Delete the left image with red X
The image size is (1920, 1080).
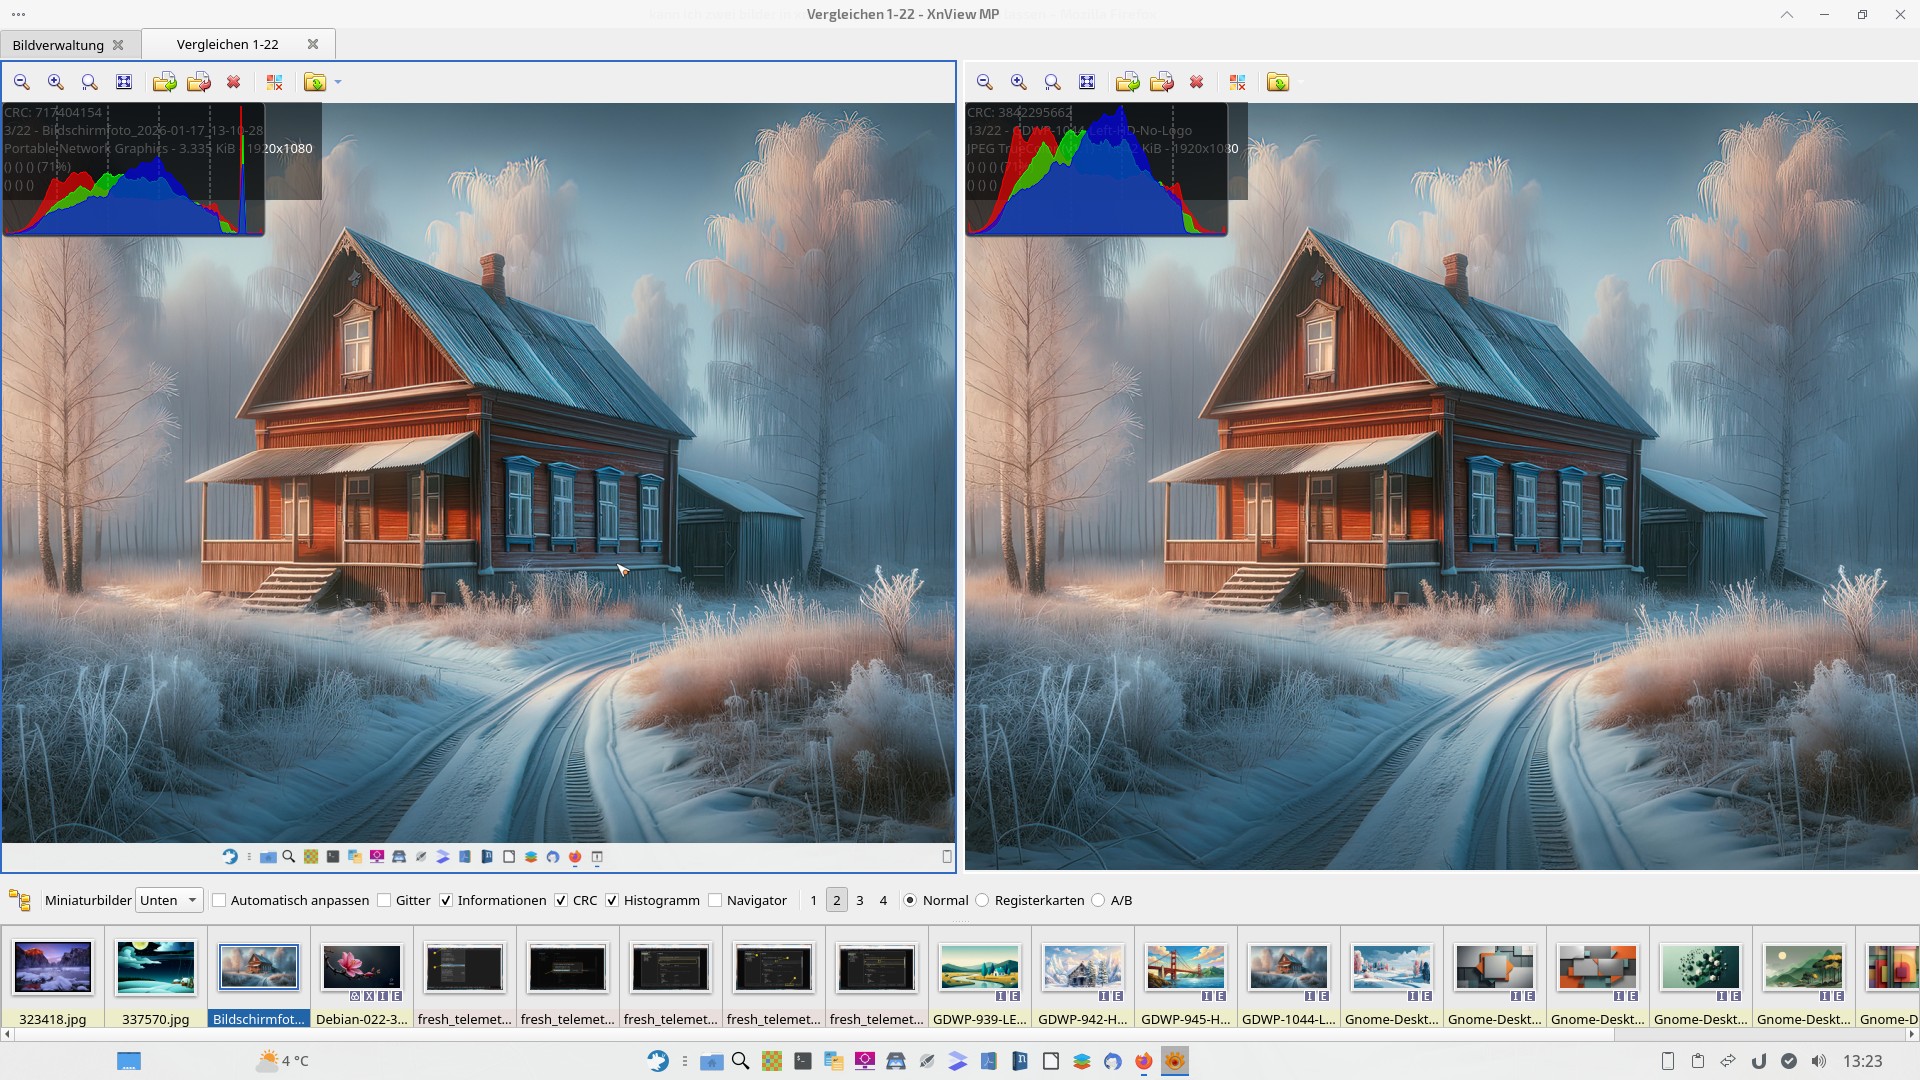(x=233, y=82)
